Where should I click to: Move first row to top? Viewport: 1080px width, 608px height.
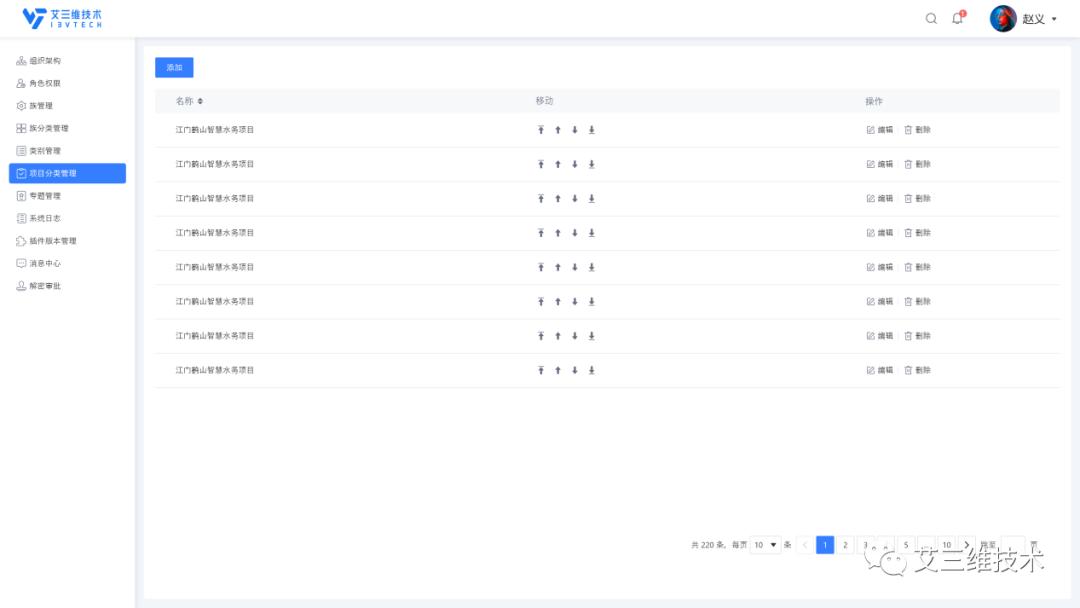(x=541, y=129)
